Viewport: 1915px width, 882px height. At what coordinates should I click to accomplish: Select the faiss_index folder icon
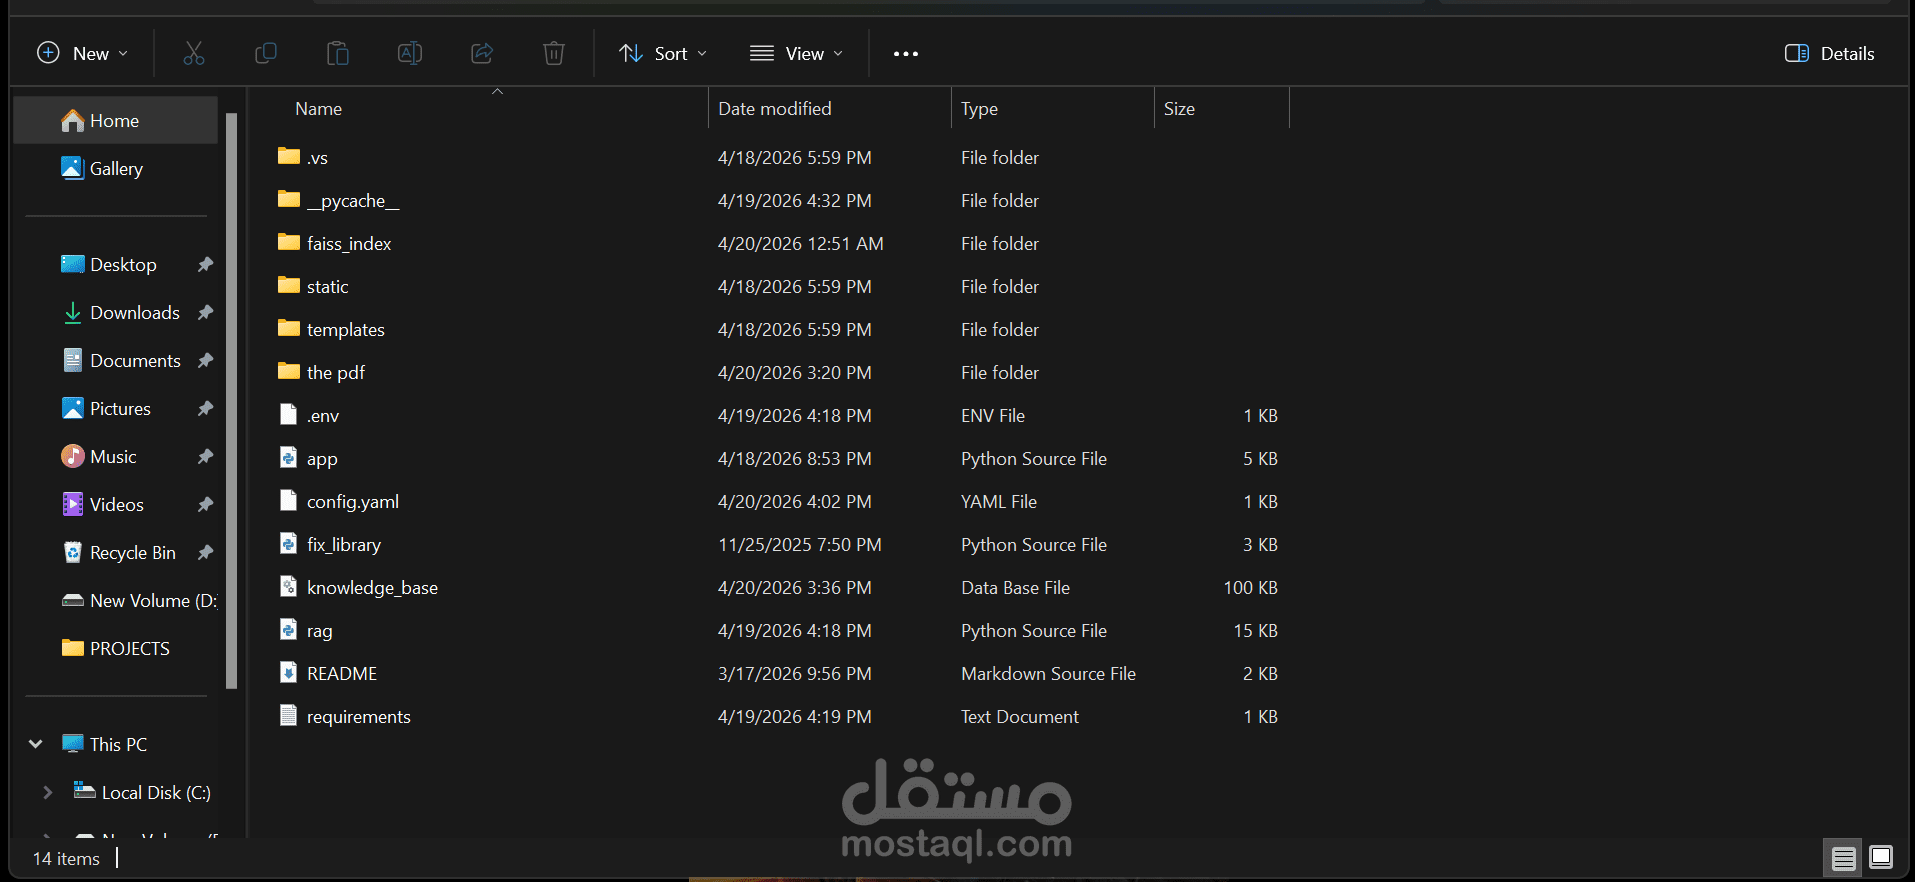tap(289, 242)
